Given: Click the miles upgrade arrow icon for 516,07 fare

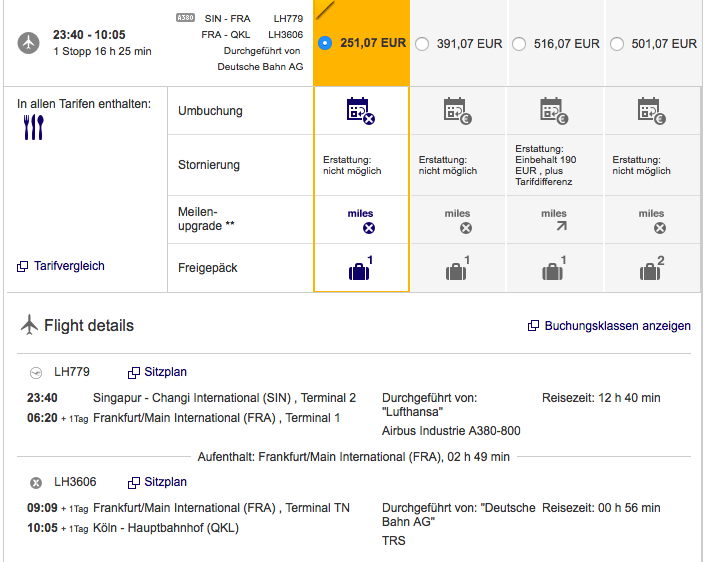Looking at the screenshot, I should point(554,228).
